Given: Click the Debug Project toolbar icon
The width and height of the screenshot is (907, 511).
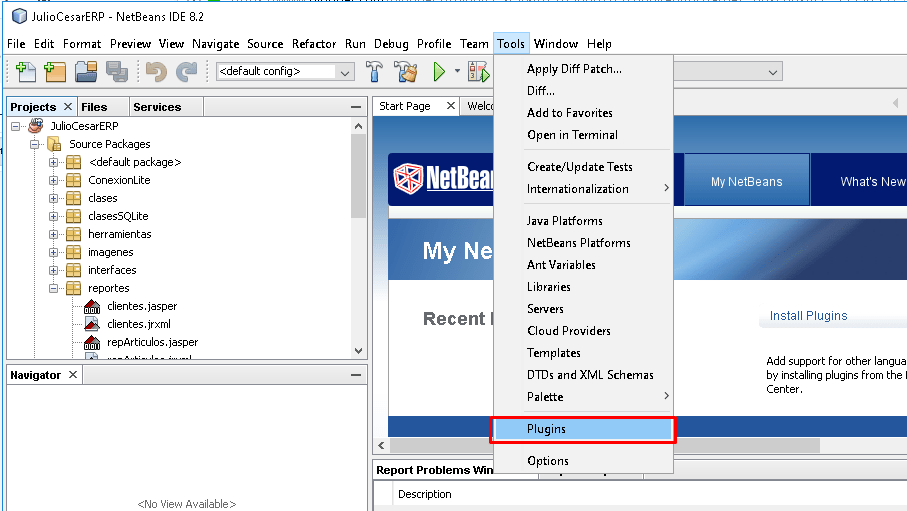Looking at the screenshot, I should coord(479,72).
